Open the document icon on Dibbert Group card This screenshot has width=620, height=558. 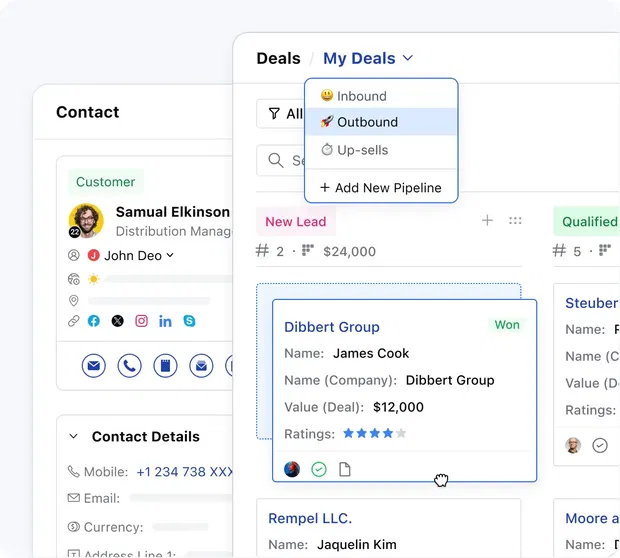coord(345,469)
